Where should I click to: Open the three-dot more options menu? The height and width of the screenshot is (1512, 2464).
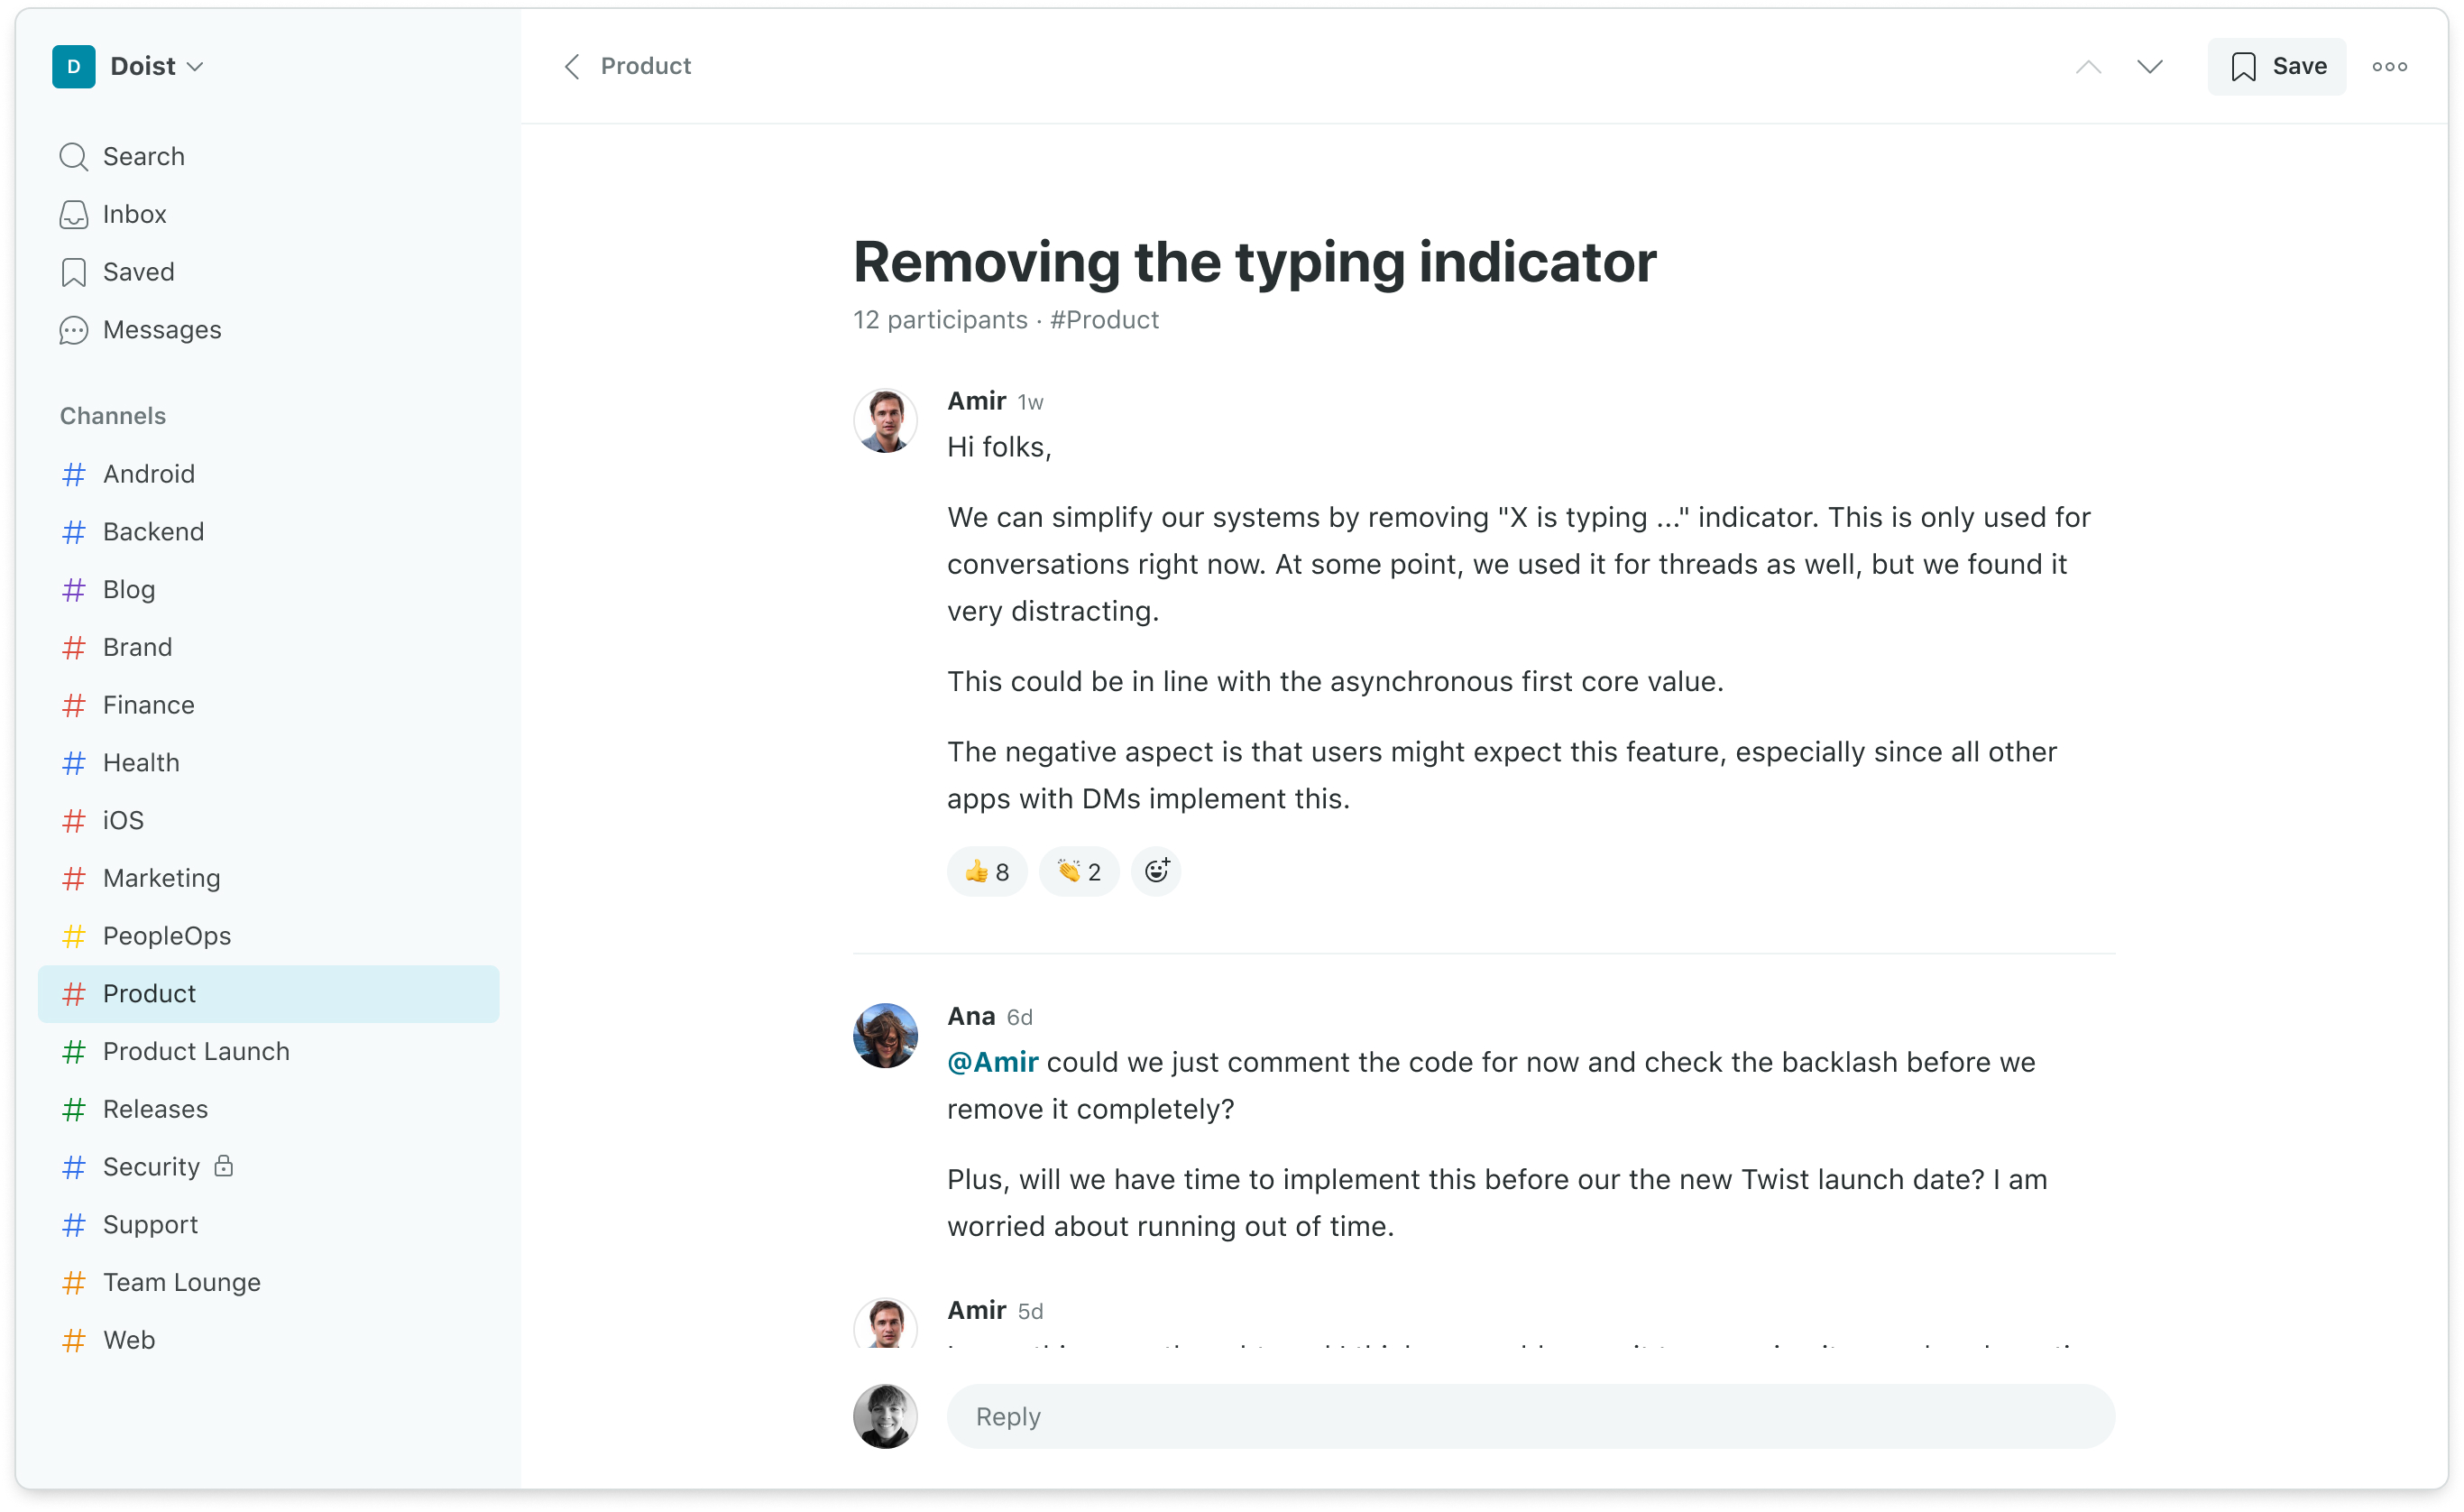(x=2389, y=67)
